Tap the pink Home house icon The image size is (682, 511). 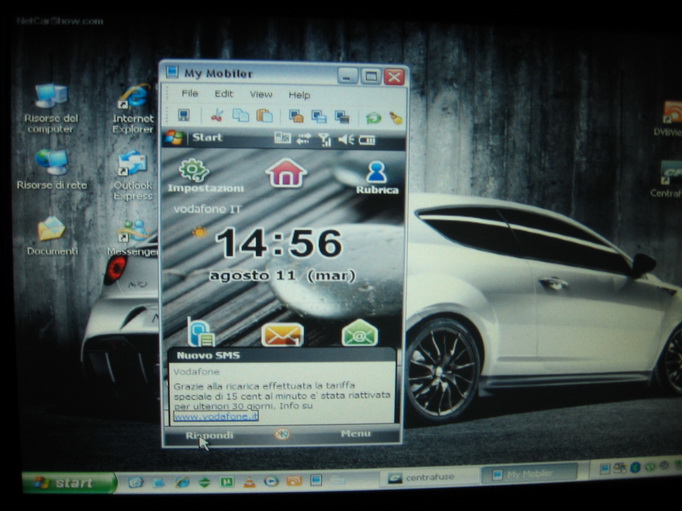[286, 173]
